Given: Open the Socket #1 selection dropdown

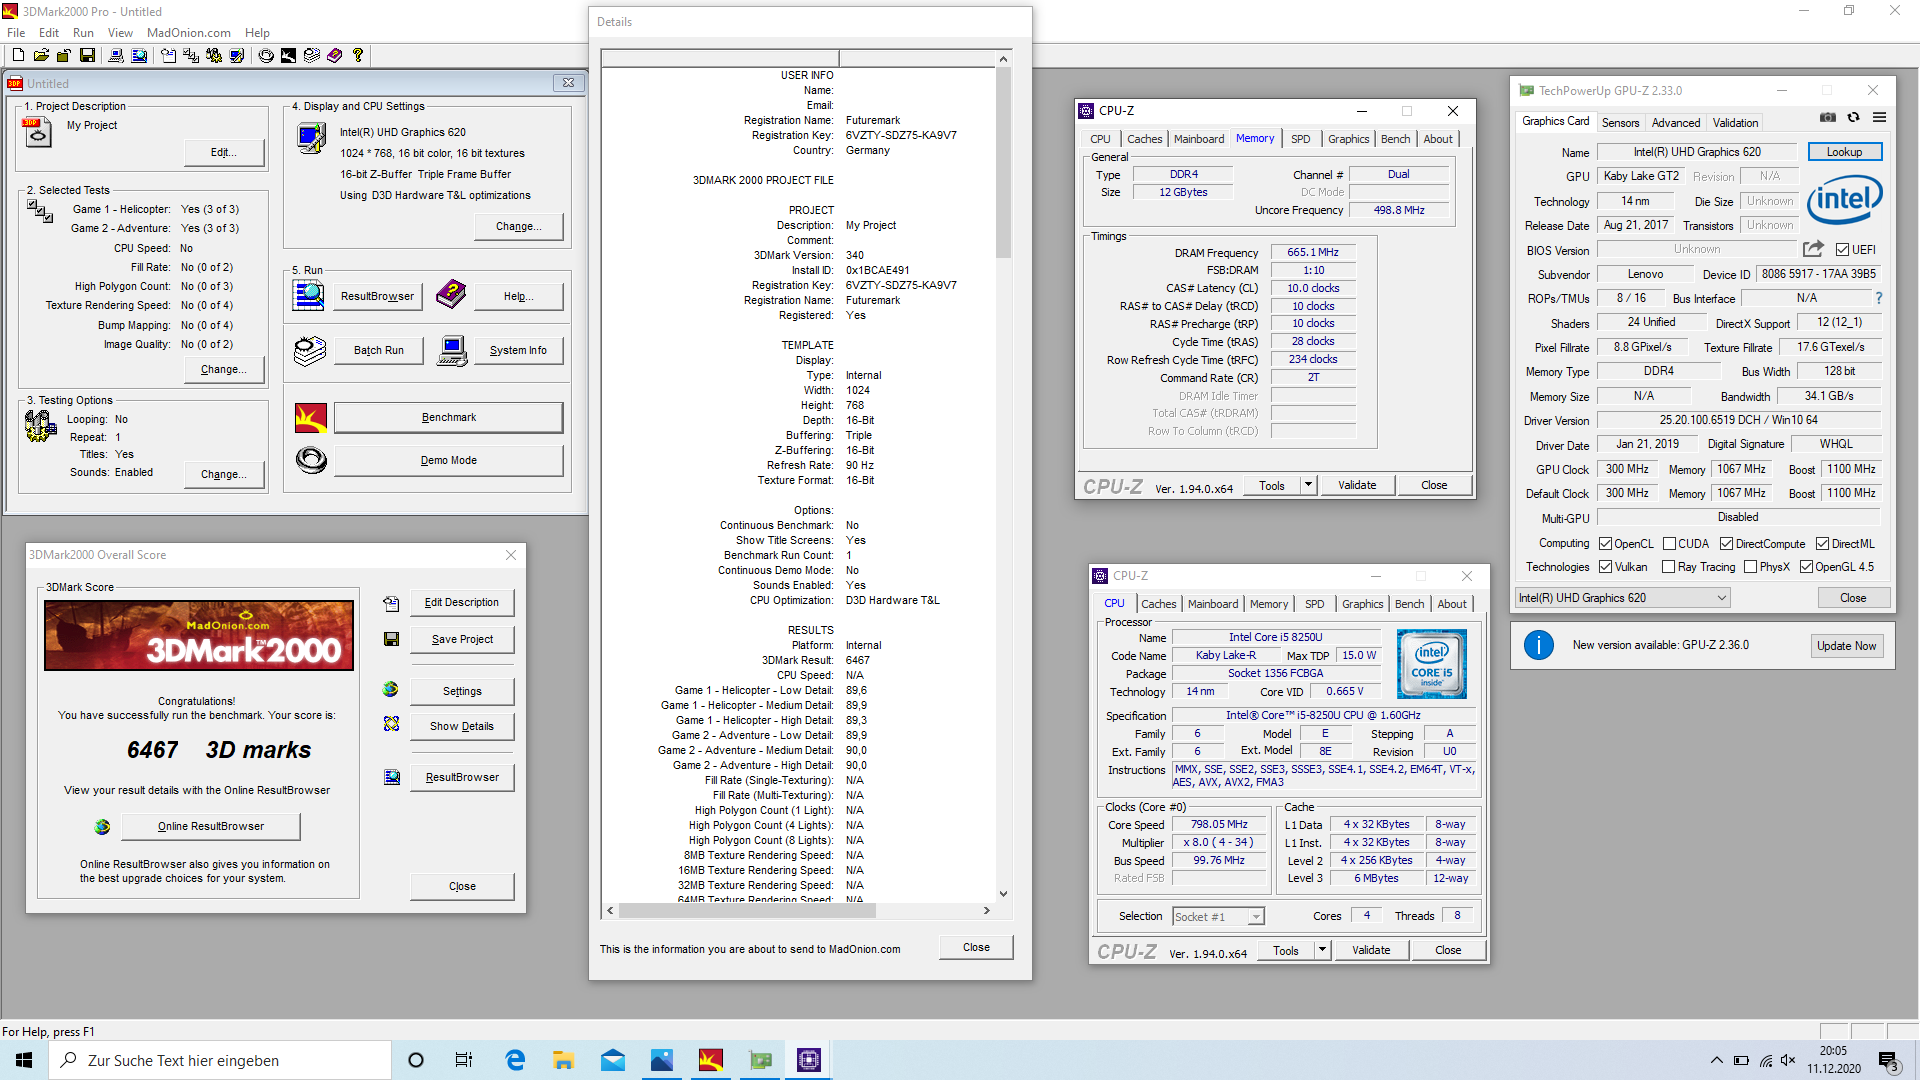Looking at the screenshot, I should pos(1218,916).
